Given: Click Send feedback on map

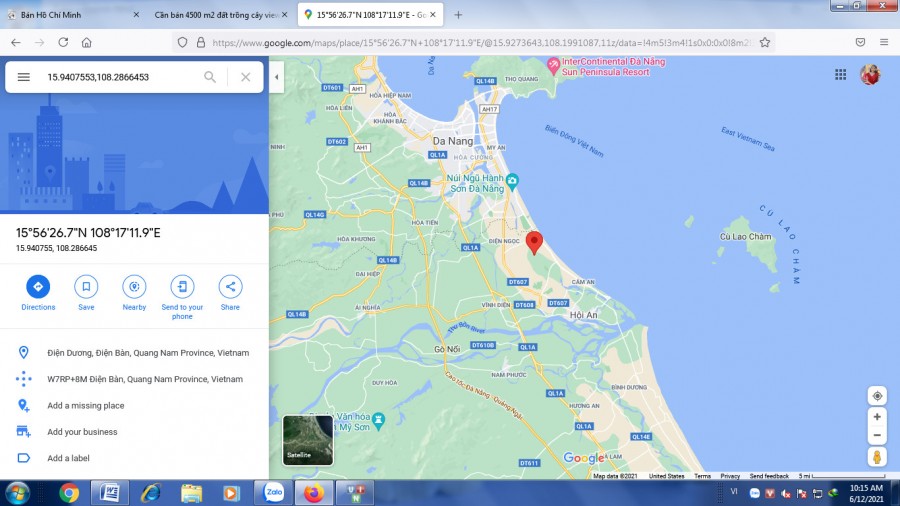Looking at the screenshot, I should [x=769, y=476].
